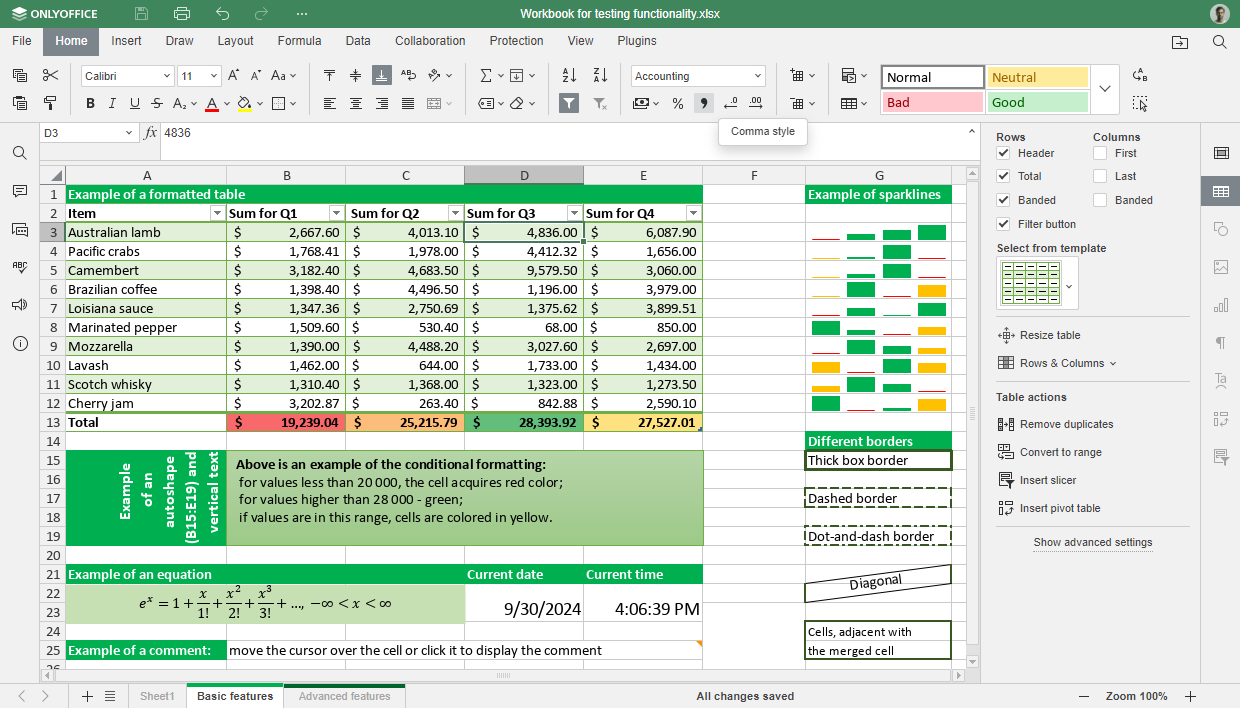Open the Comments icon in left sidebar
The width and height of the screenshot is (1240, 708).
tap(20, 191)
